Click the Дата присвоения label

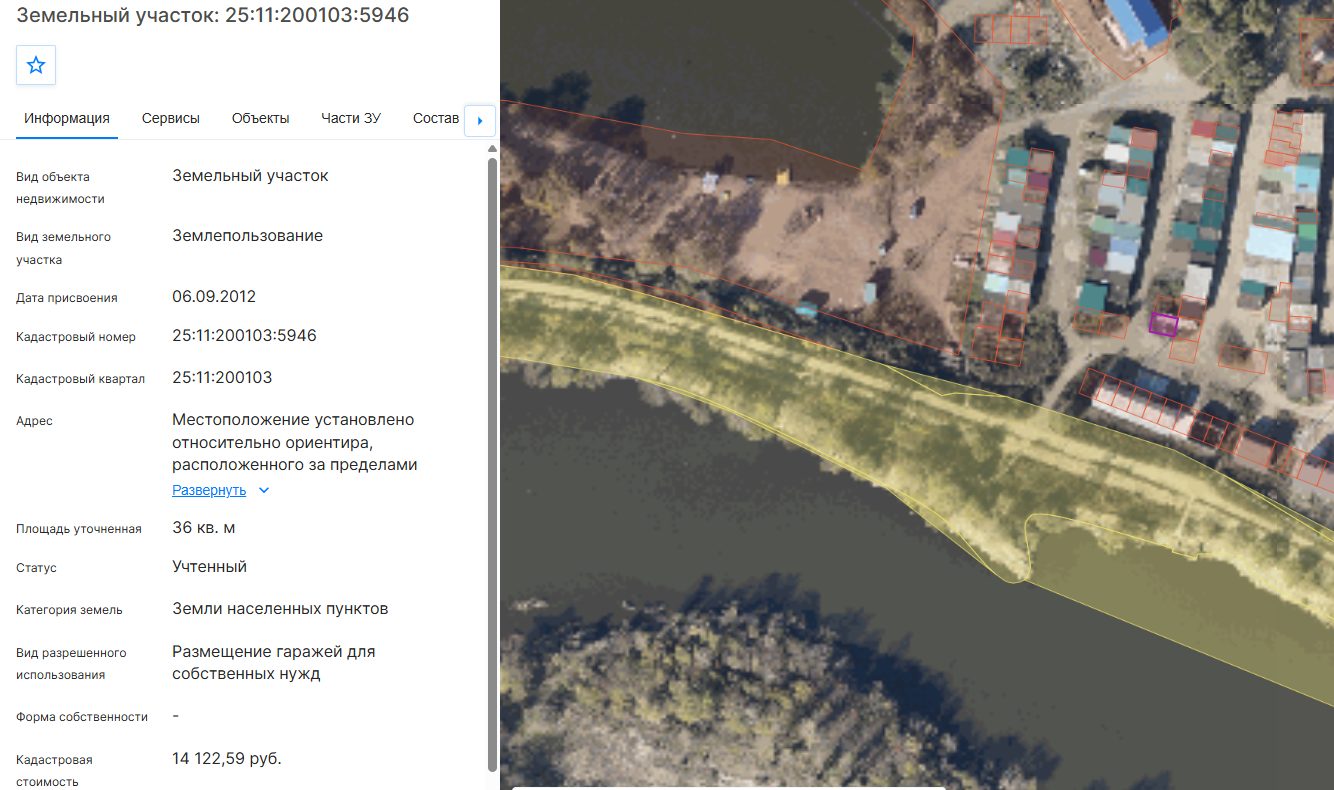click(x=67, y=298)
